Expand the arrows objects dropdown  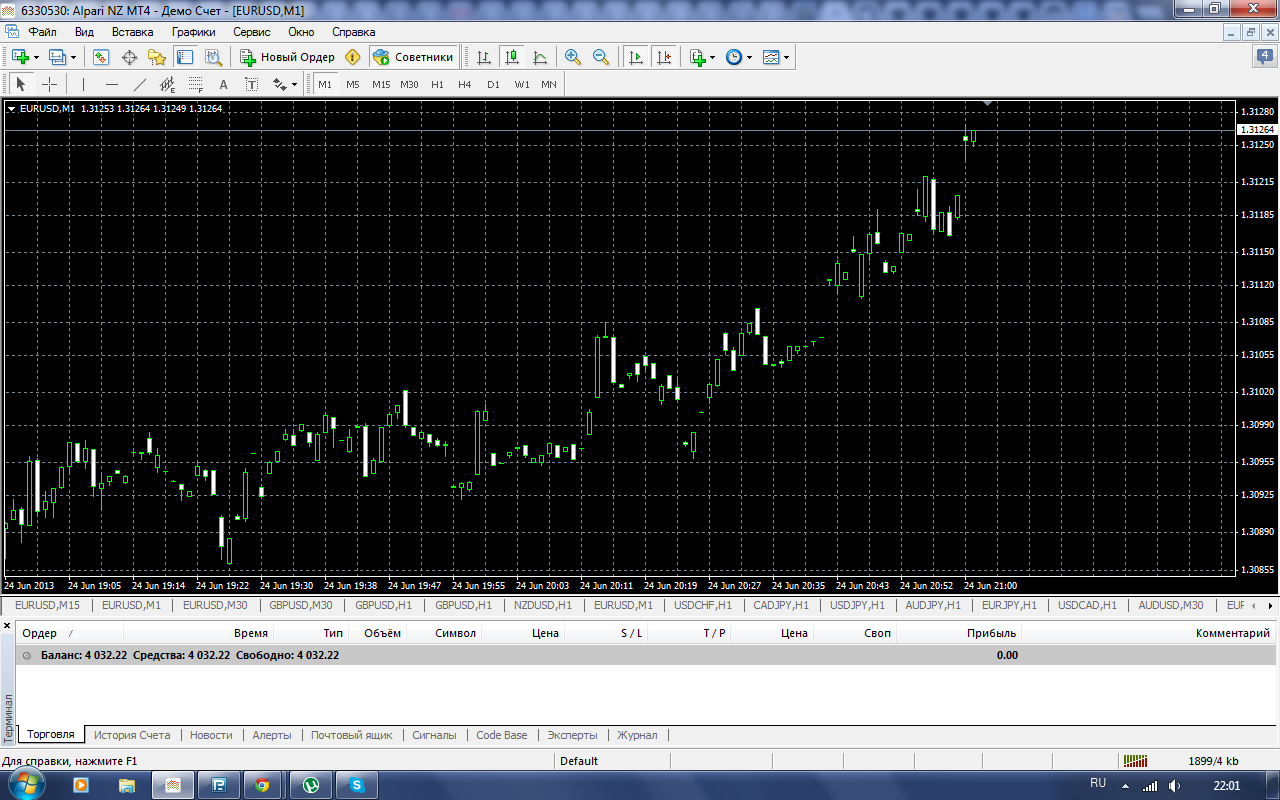pyautogui.click(x=295, y=84)
